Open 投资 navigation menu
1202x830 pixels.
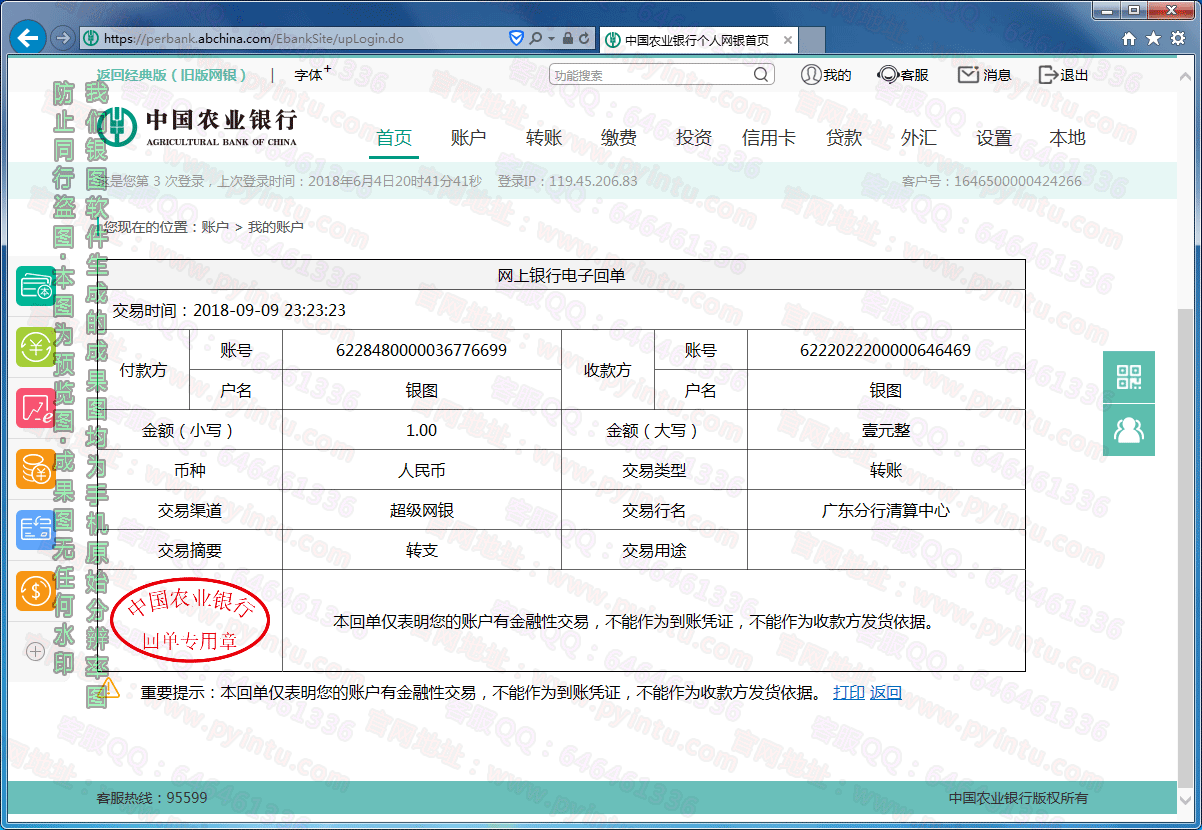pos(693,138)
